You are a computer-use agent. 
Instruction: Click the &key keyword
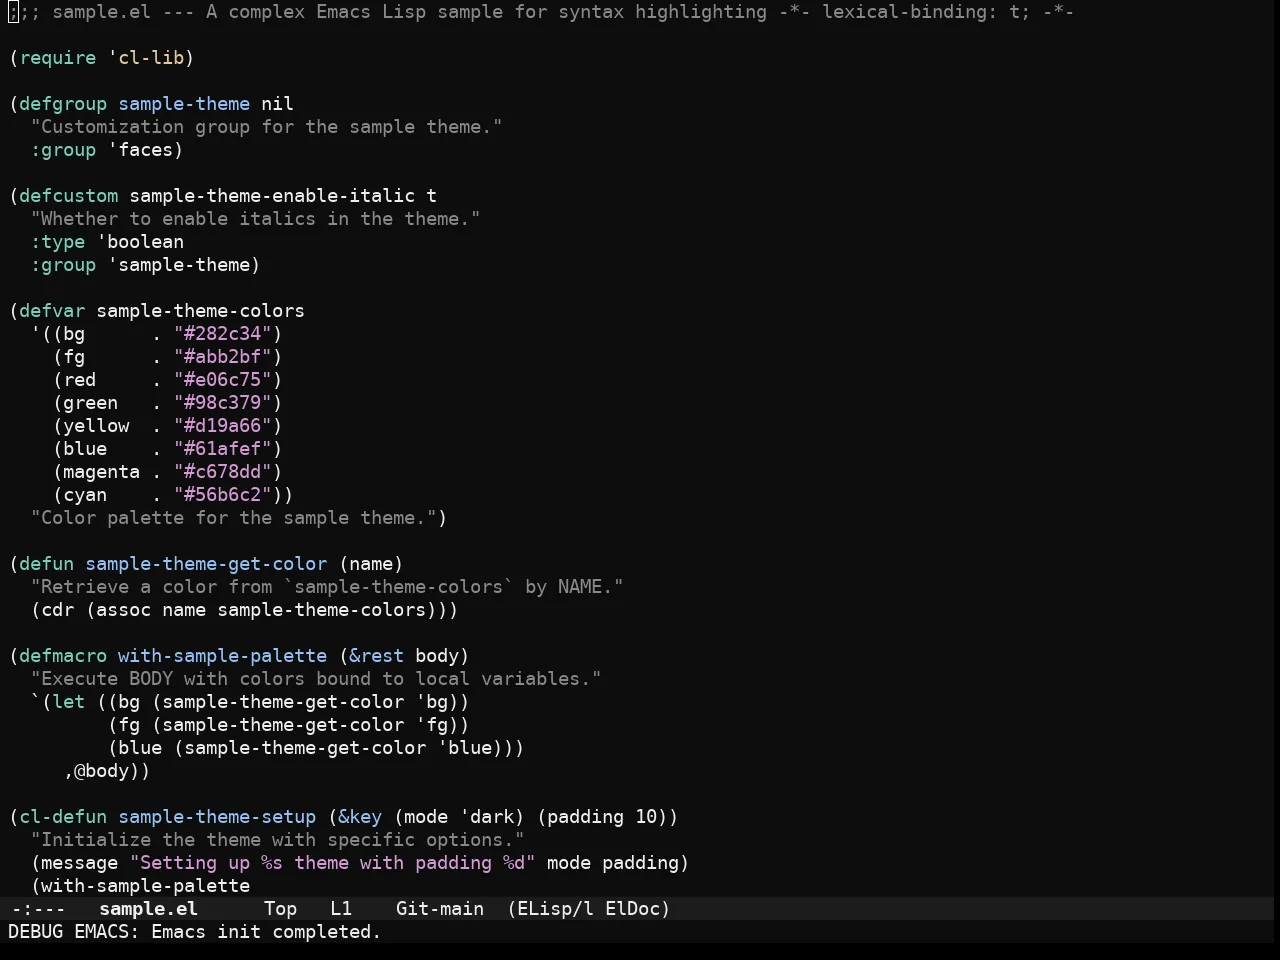point(360,817)
